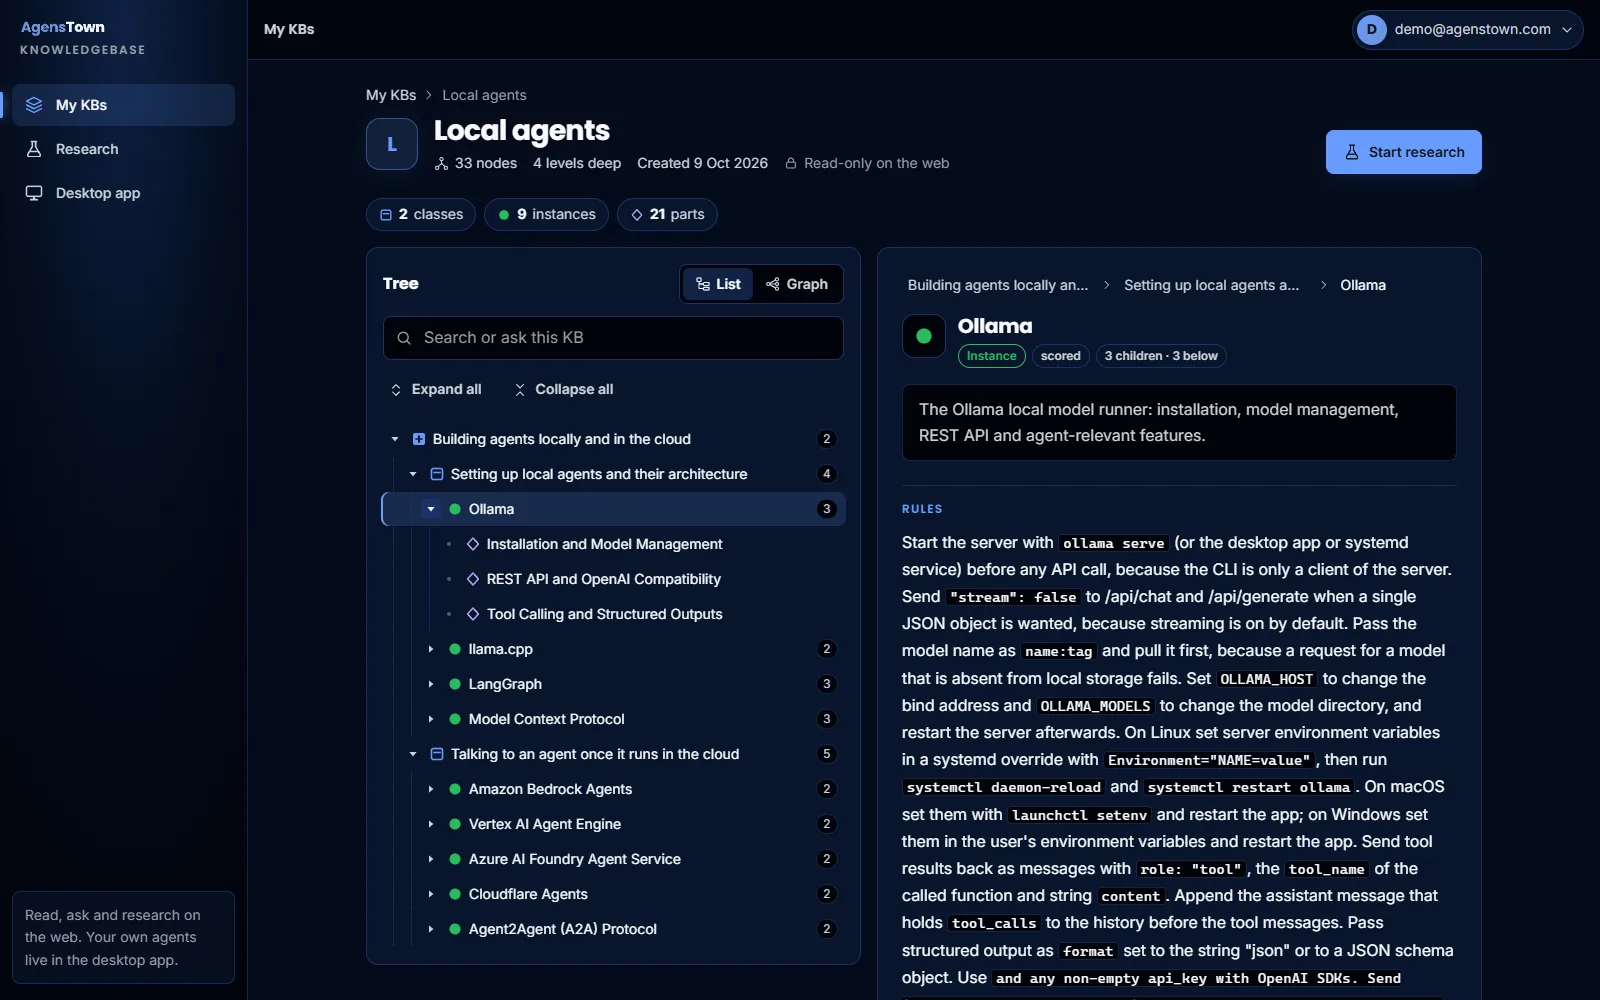This screenshot has width=1600, height=1000.
Task: Click the 3 children · 3 below tag
Action: click(x=1161, y=356)
